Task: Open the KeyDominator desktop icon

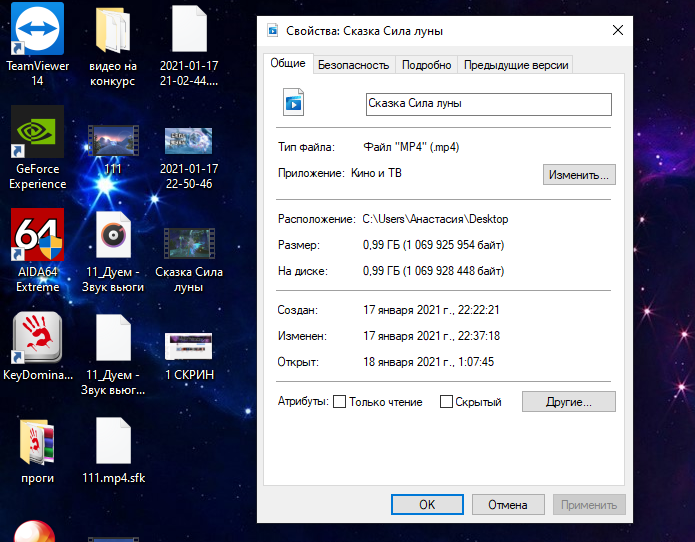Action: pyautogui.click(x=37, y=338)
